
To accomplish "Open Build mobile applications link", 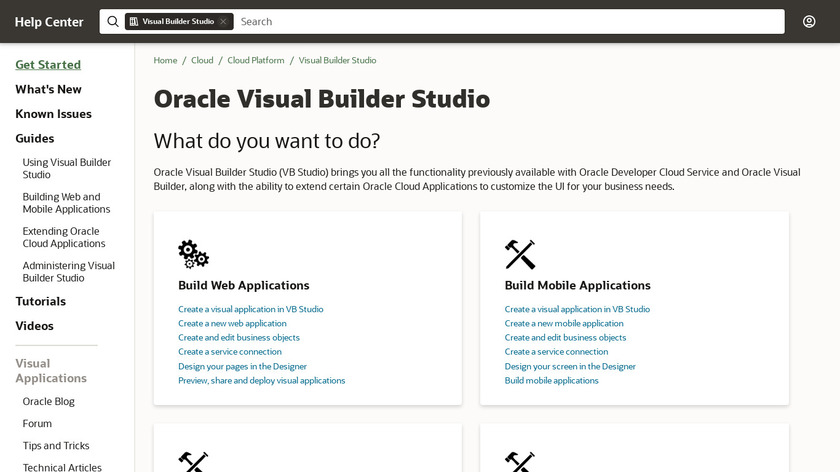I will tap(551, 380).
